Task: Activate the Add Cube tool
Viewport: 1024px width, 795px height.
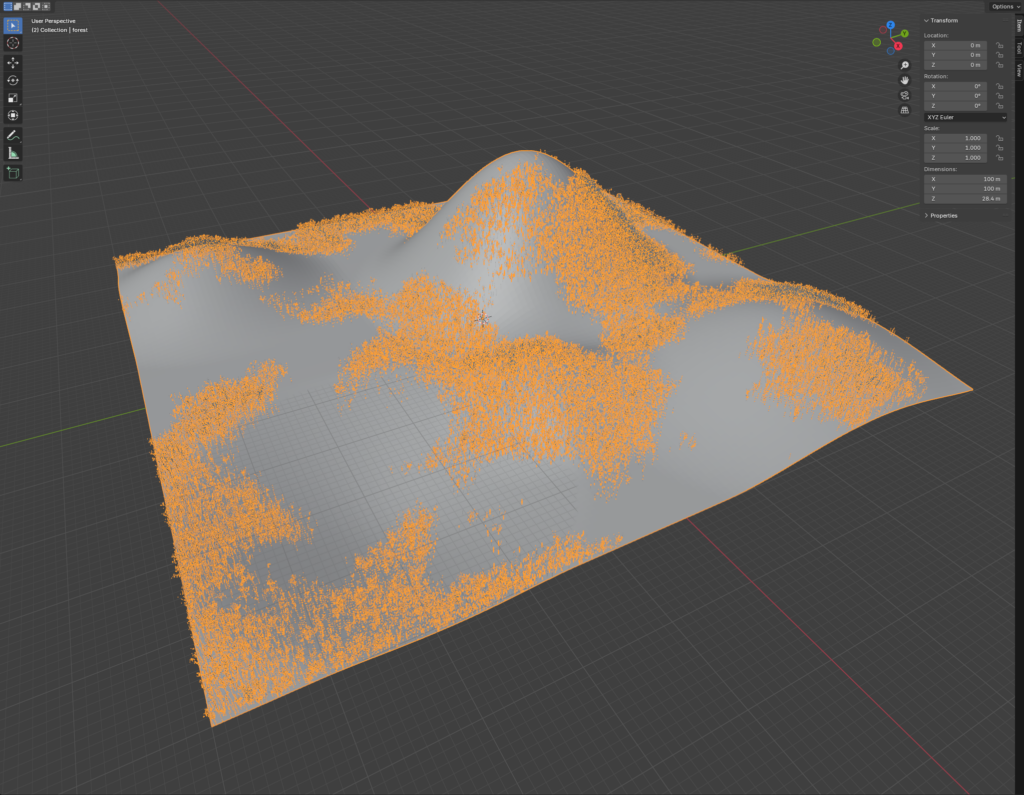Action: coord(13,173)
